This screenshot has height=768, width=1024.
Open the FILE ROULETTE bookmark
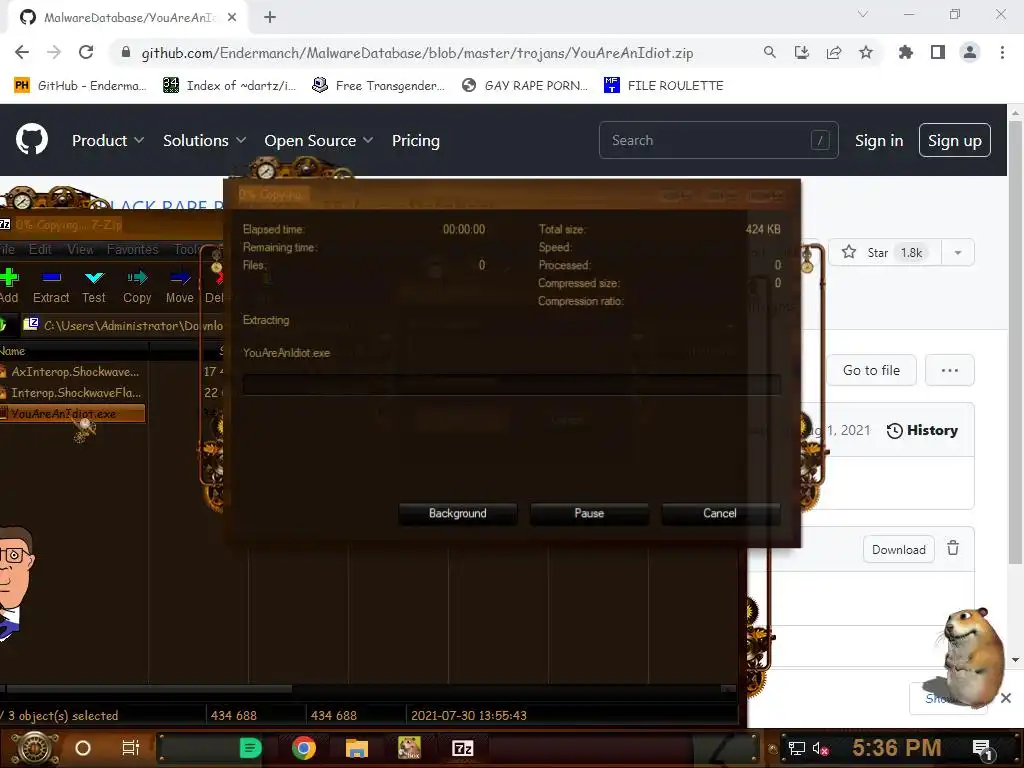[664, 86]
